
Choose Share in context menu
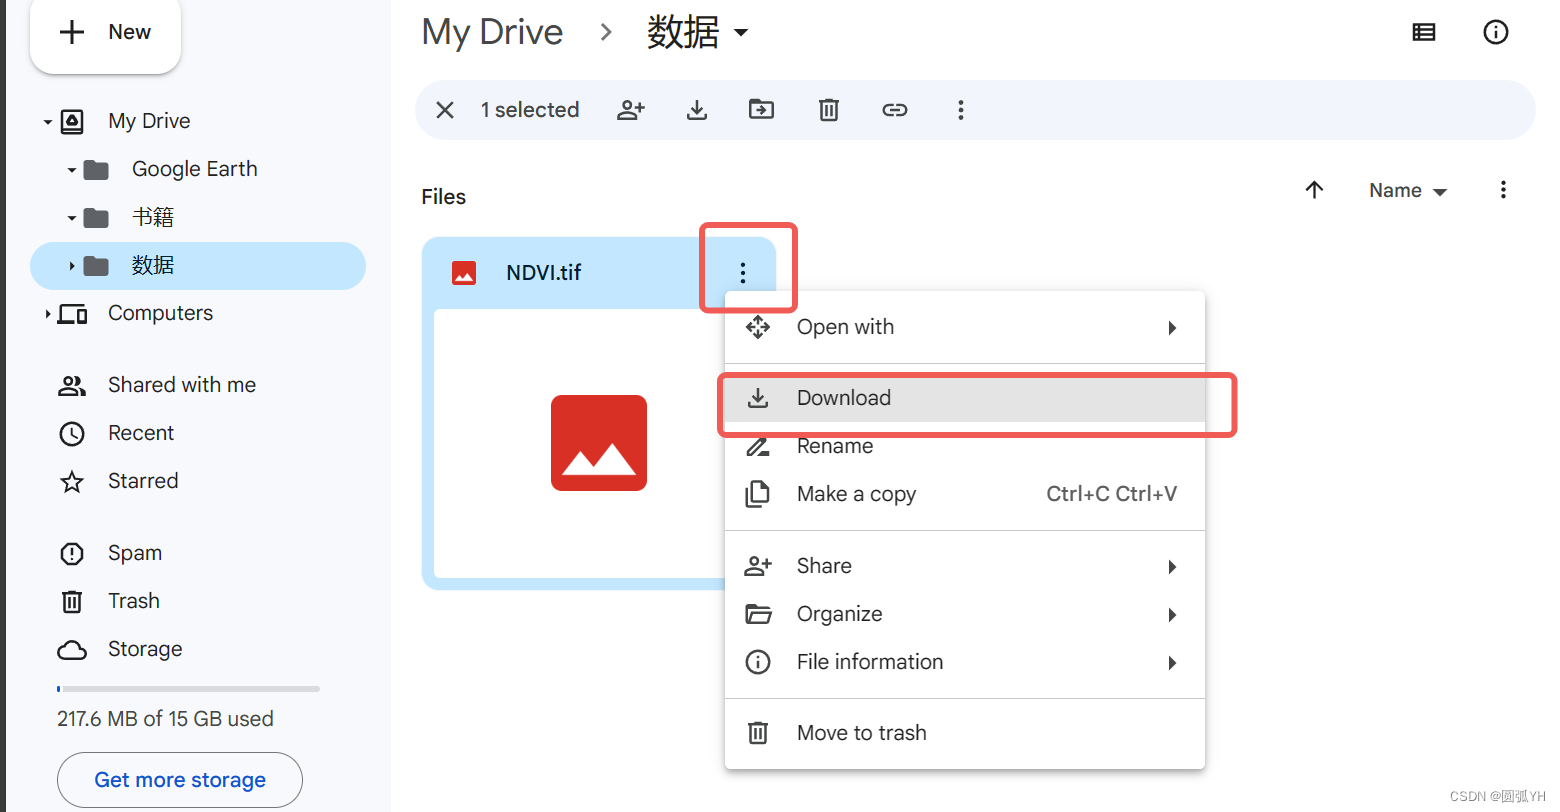point(964,566)
